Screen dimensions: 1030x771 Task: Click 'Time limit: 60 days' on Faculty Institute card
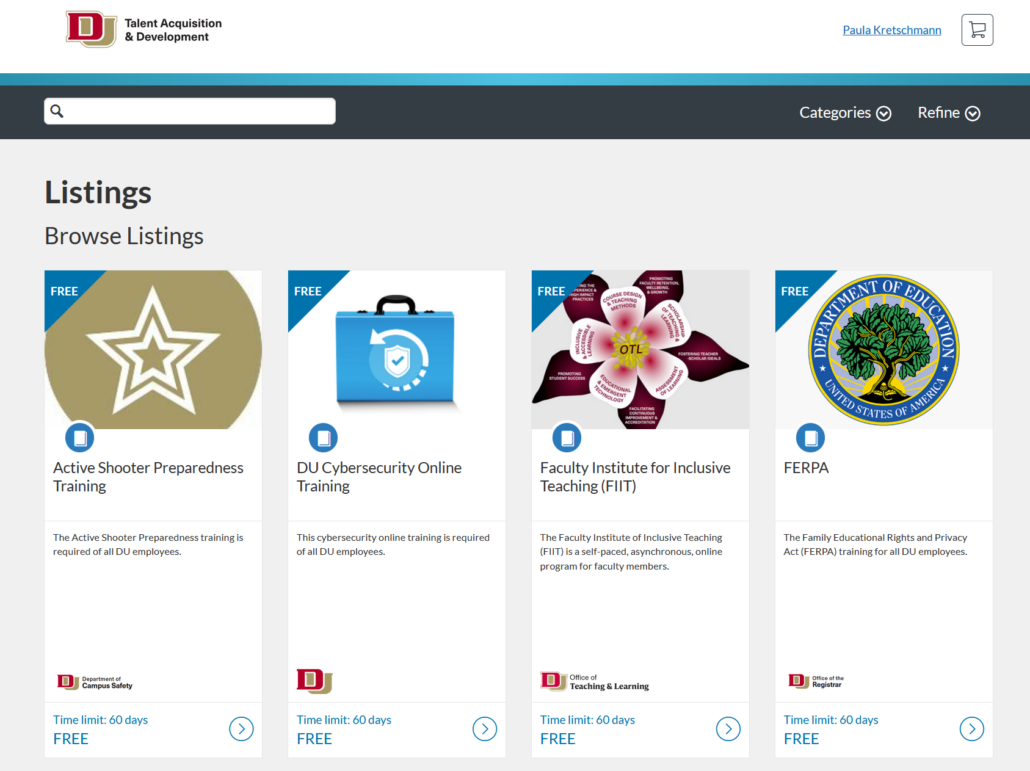click(x=587, y=720)
